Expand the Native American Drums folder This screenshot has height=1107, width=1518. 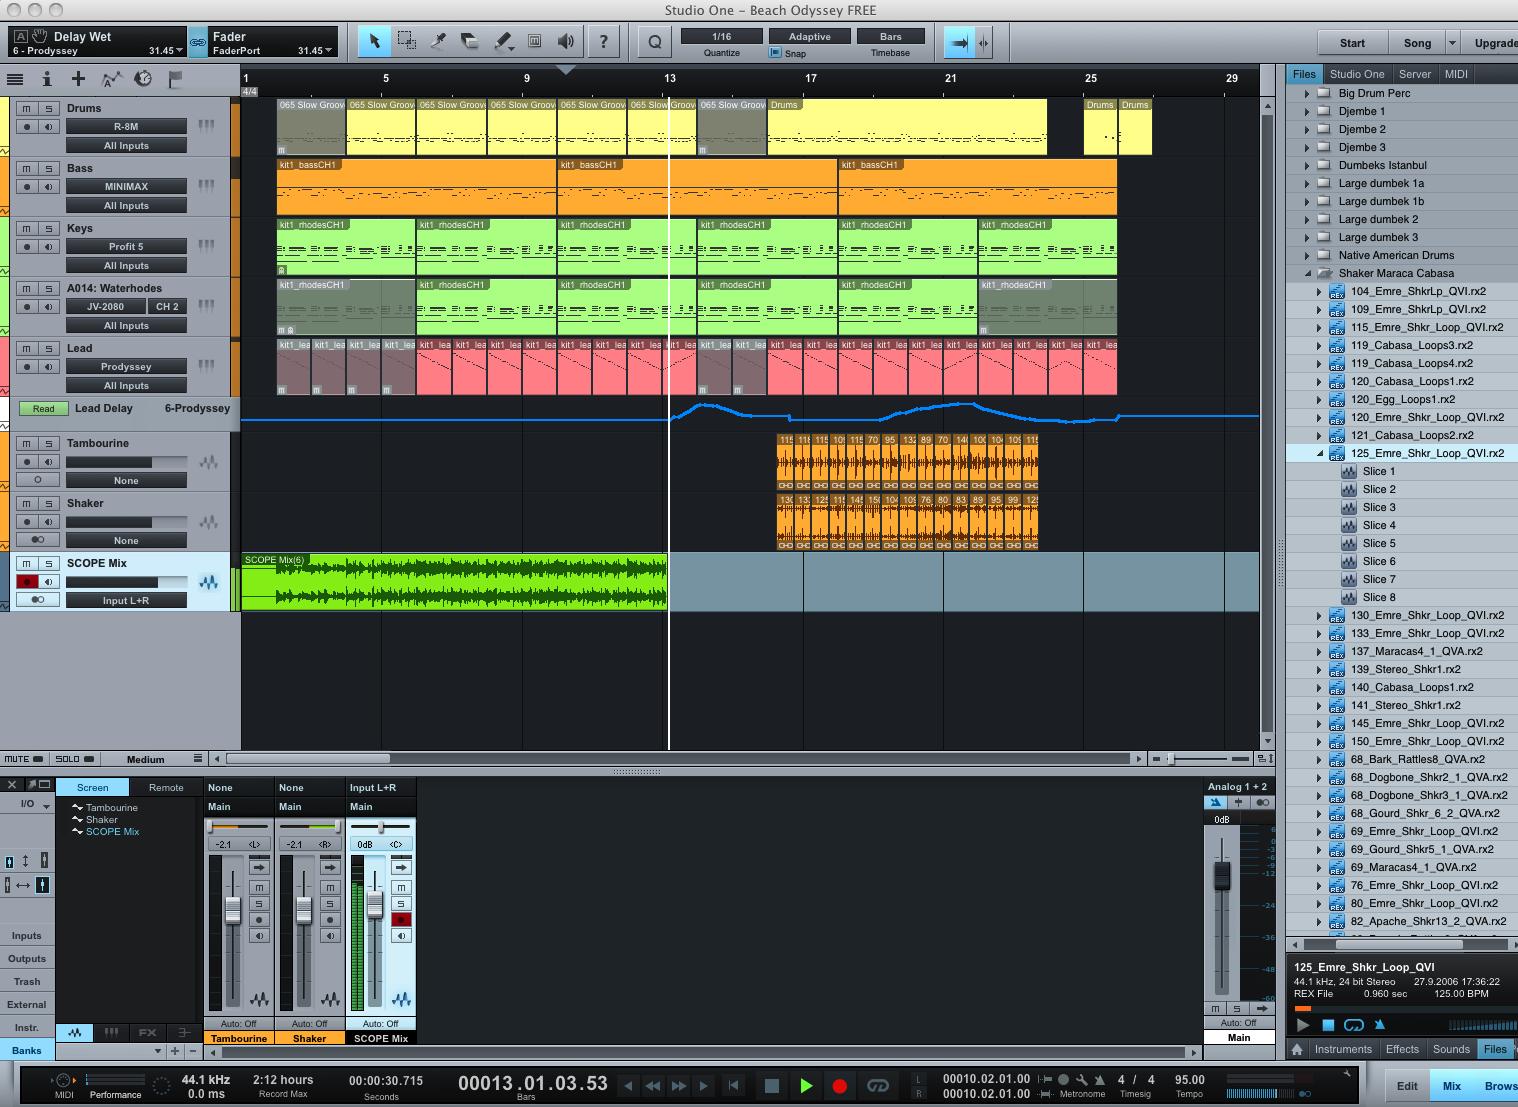[x=1306, y=256]
